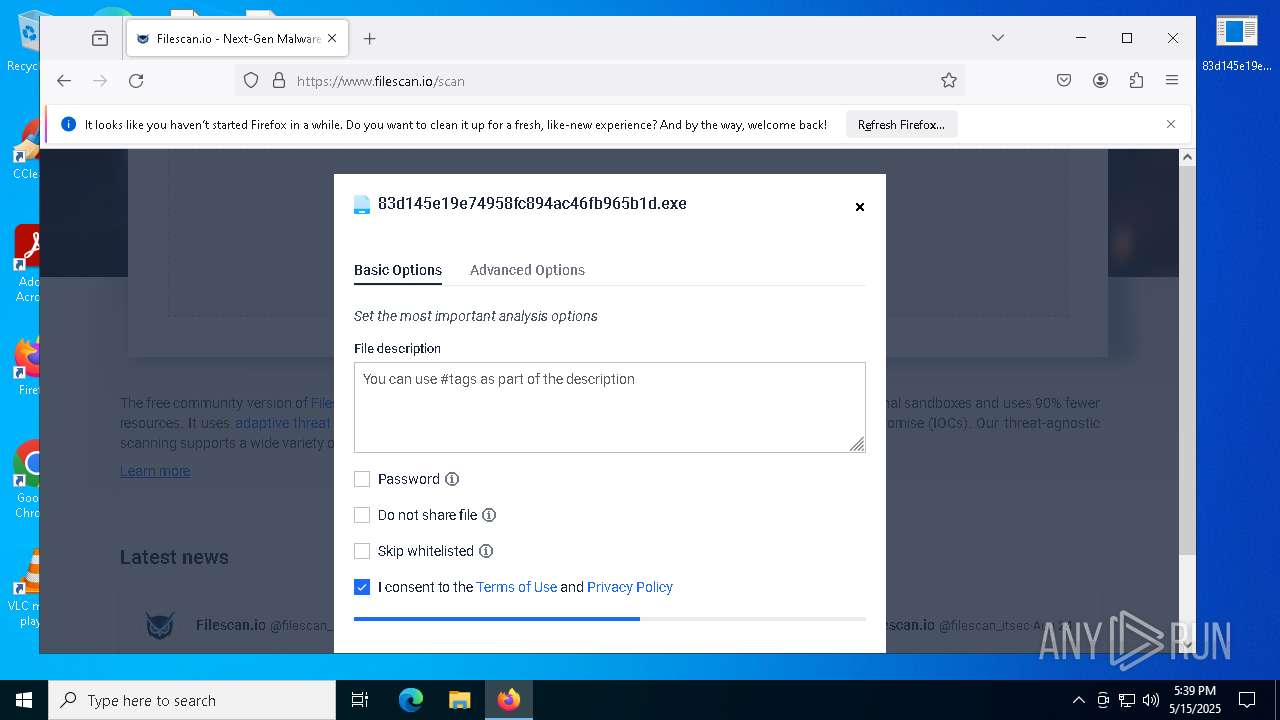1280x720 pixels.
Task: Open the Extensions puzzle icon
Action: pyautogui.click(x=1136, y=81)
